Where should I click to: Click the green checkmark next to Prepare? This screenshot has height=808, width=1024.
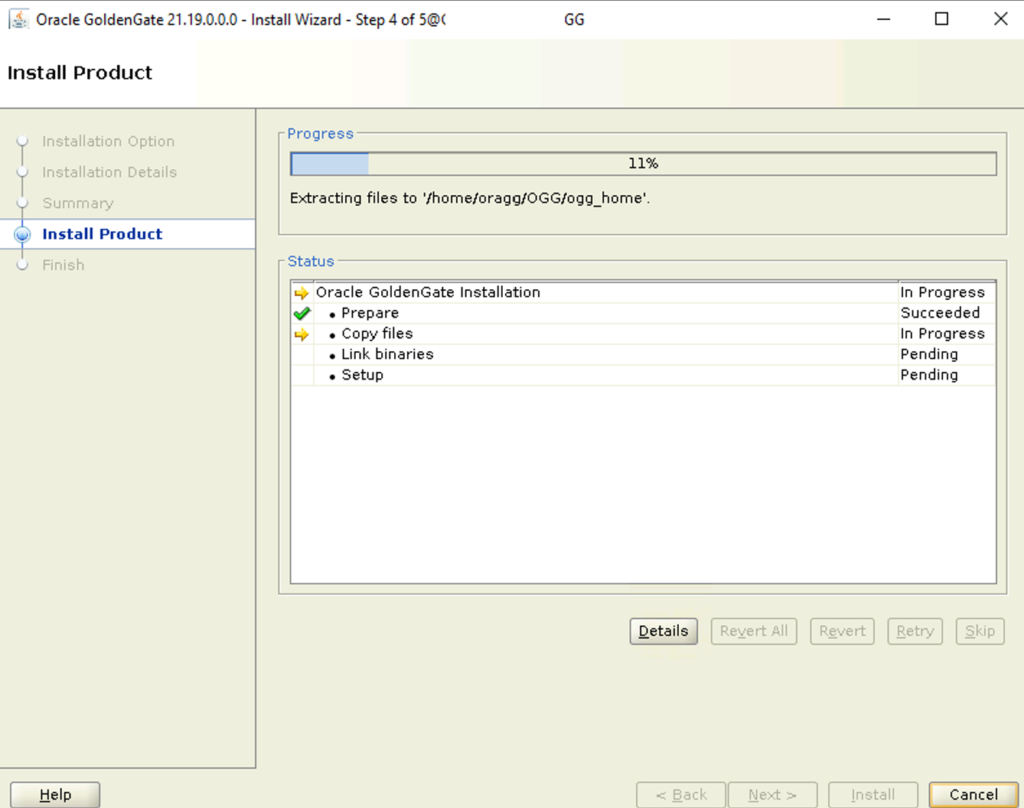pyautogui.click(x=301, y=314)
